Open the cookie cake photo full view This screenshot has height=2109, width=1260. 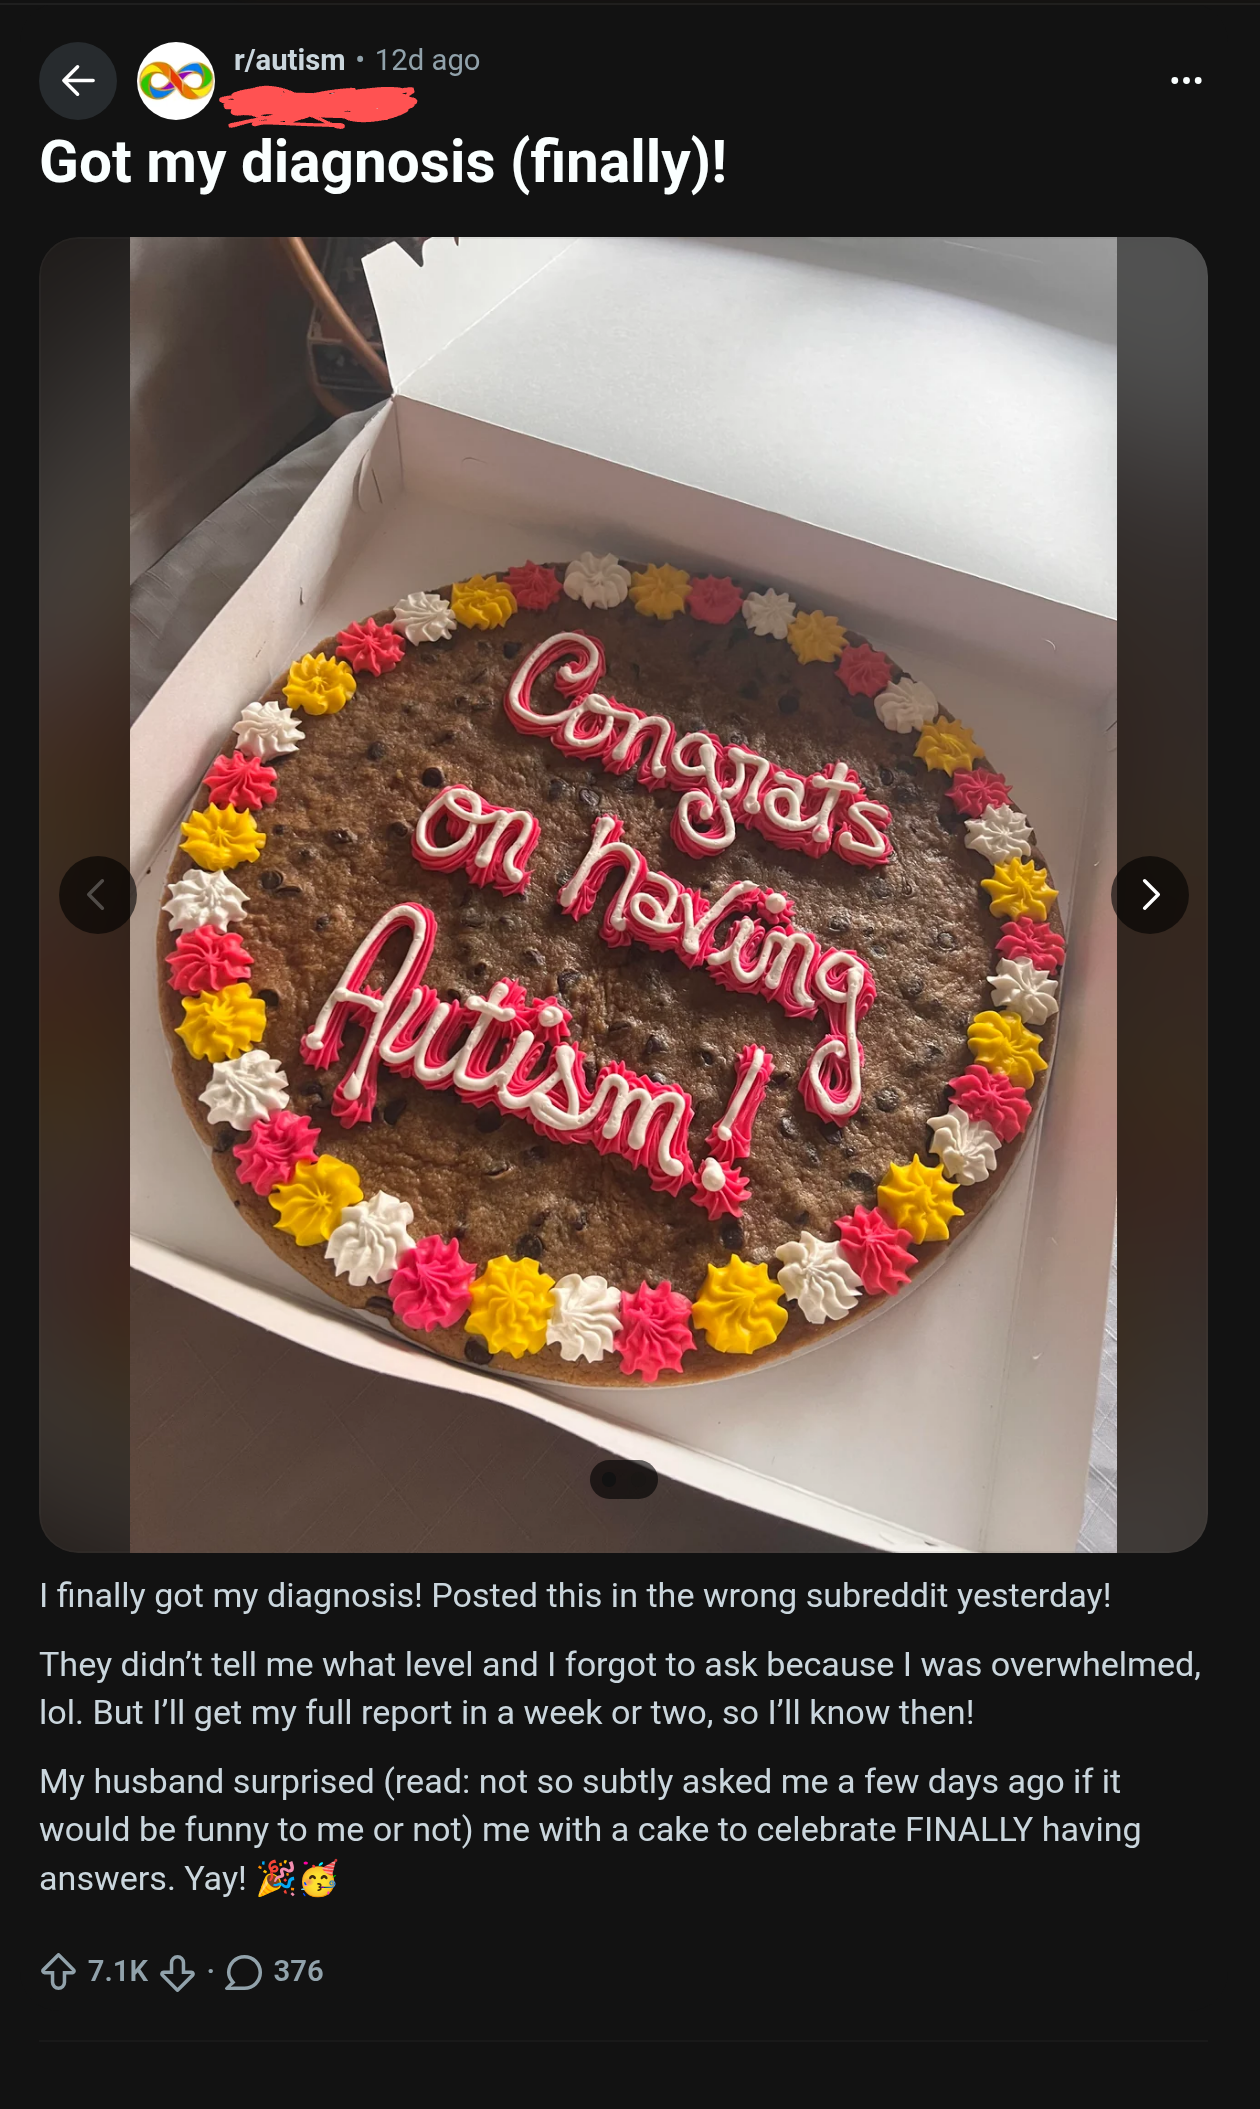point(623,895)
